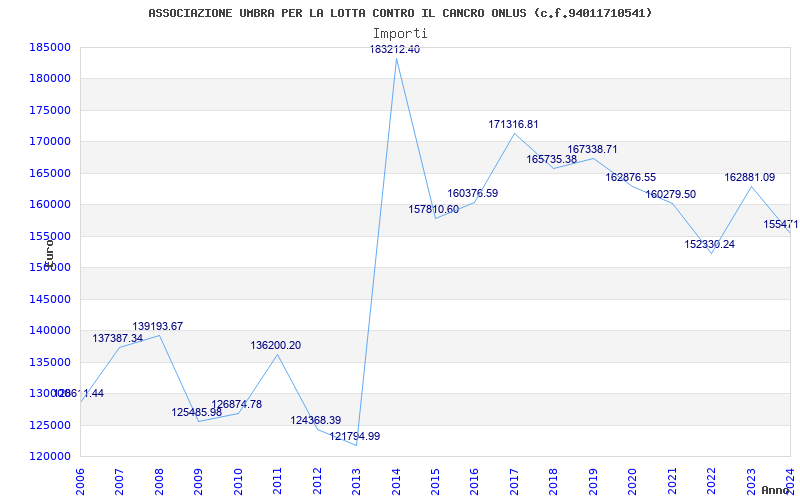Viewport: 800px width, 500px height.
Task: Select the Anno x-axis title
Action: pyautogui.click(x=776, y=490)
